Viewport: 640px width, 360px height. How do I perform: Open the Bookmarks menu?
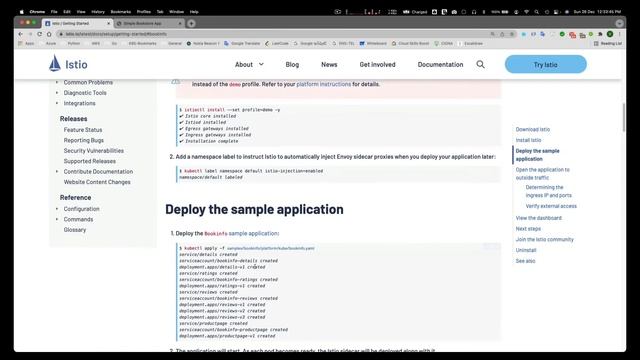pos(121,12)
